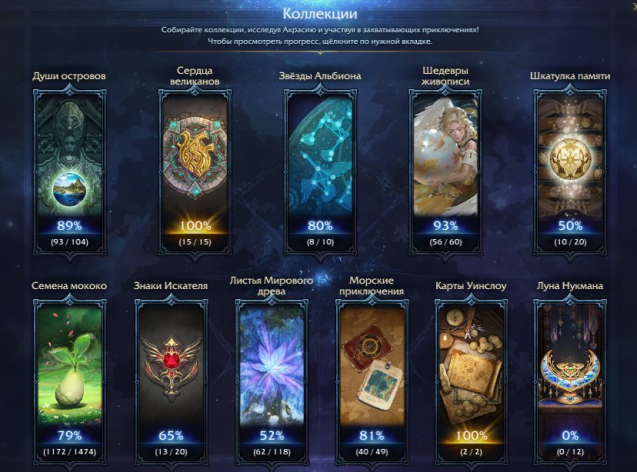Select the Морские приключения map card
Screen dimensions: 637x472
(x=372, y=381)
